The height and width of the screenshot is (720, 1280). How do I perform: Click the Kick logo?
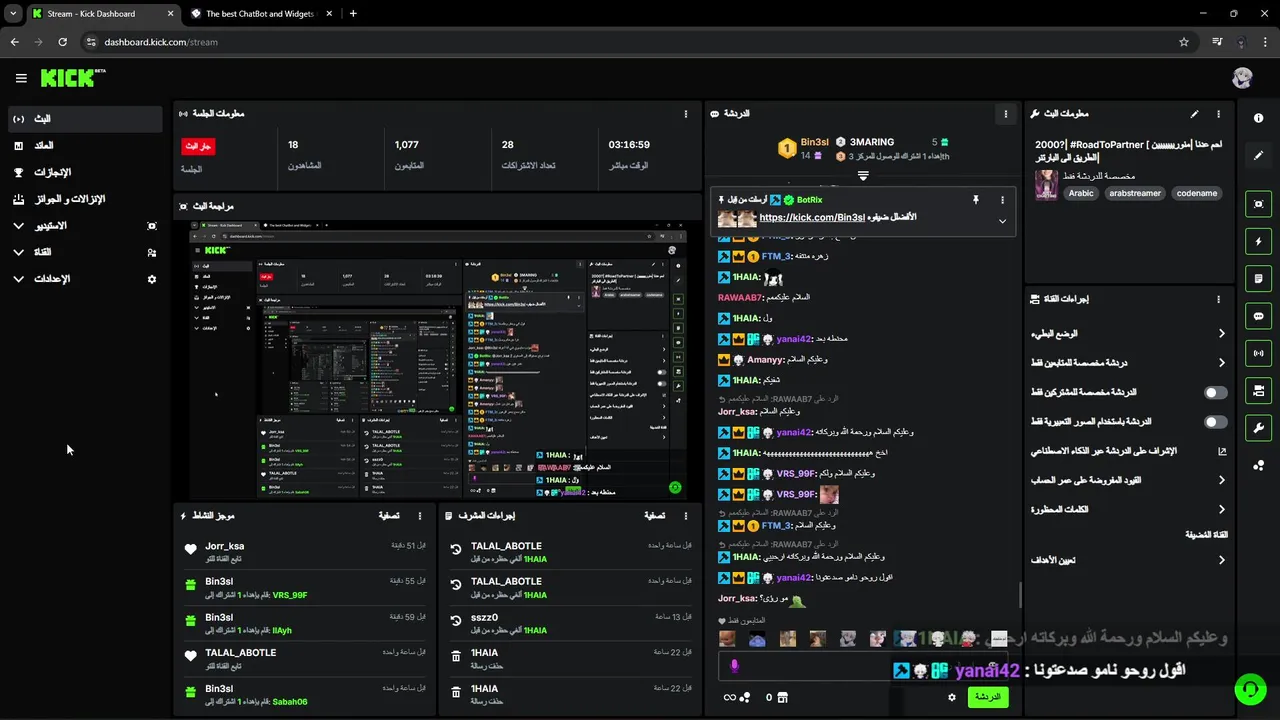point(73,78)
